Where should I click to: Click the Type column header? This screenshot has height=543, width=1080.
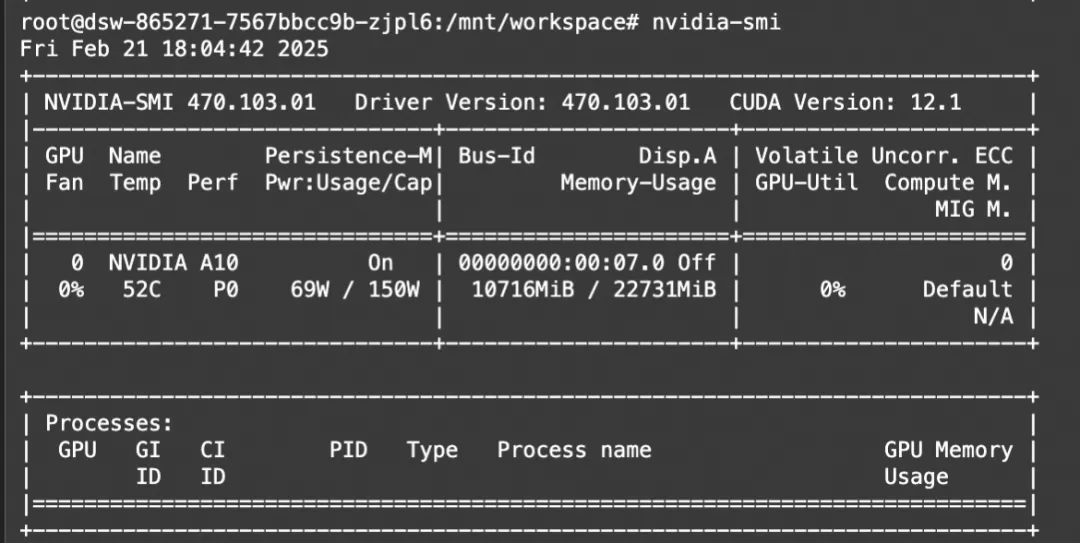[432, 450]
